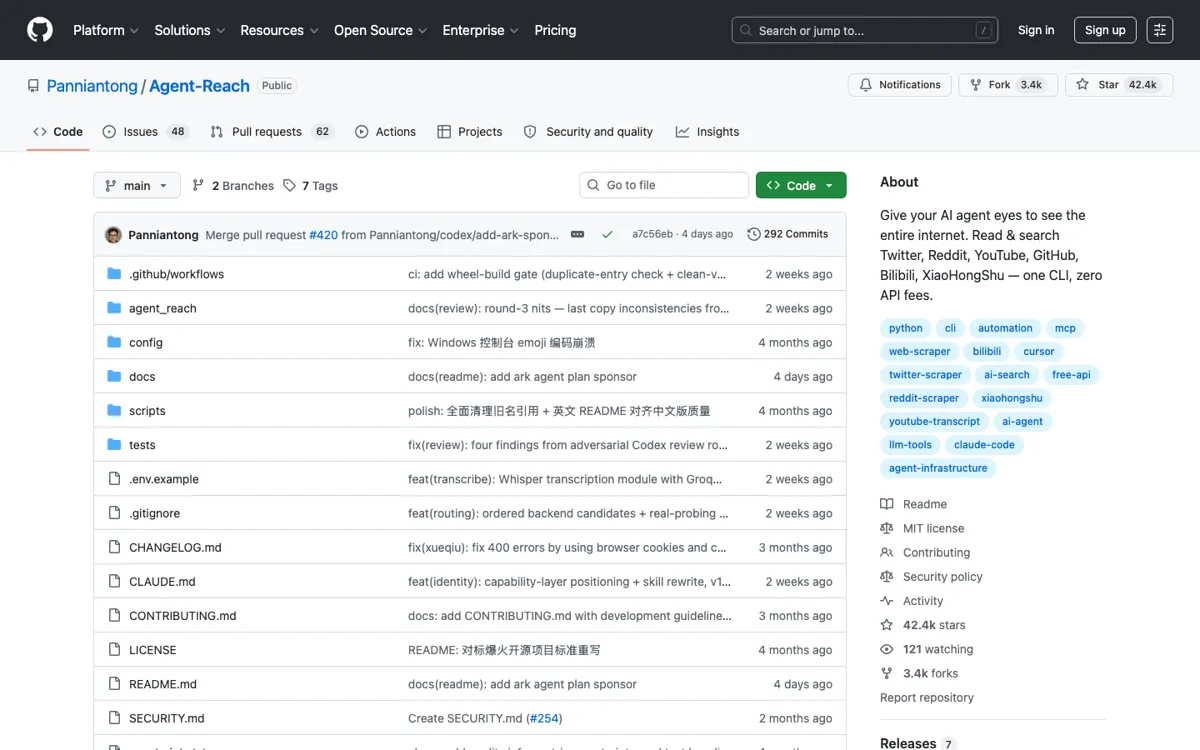Click the scripts folder icon

(114, 411)
